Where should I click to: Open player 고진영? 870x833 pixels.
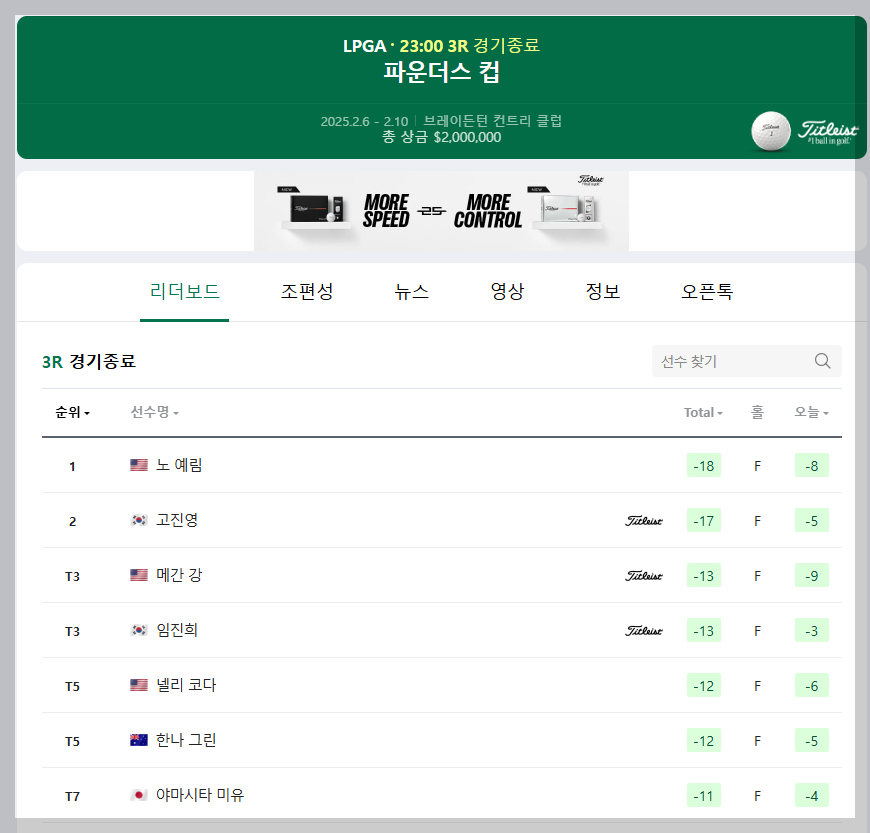(177, 520)
